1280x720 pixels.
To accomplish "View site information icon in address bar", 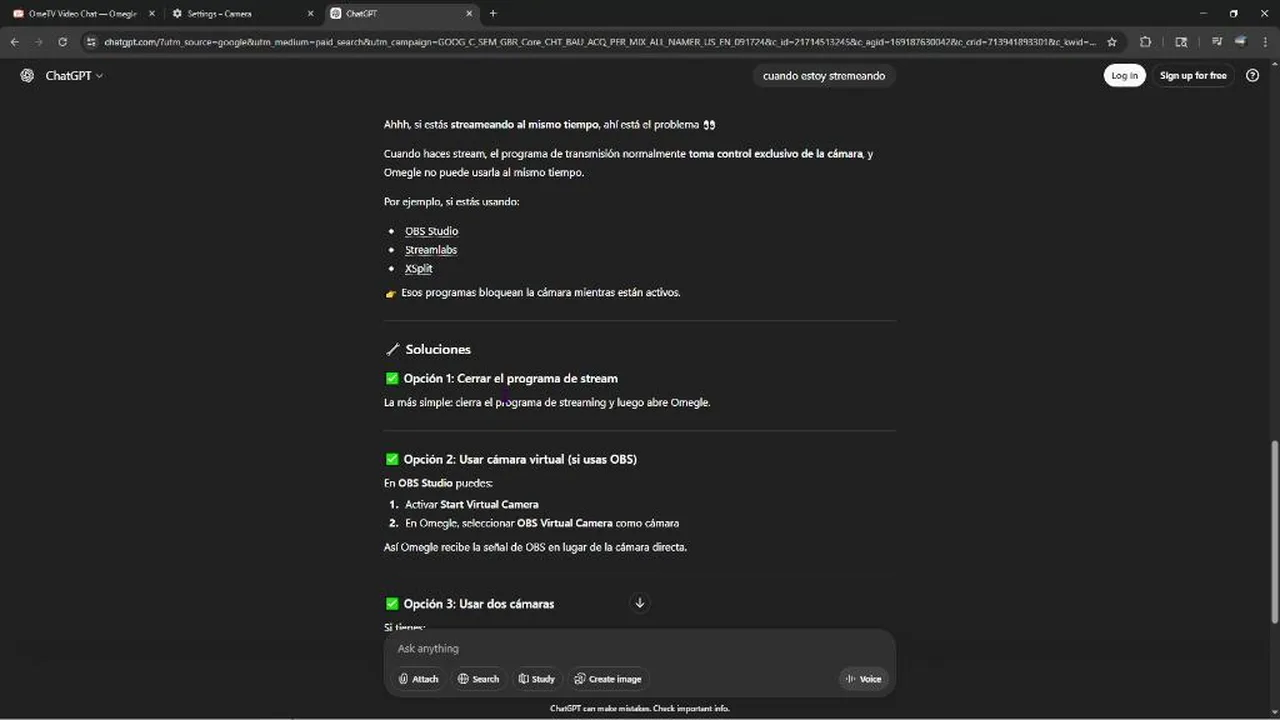I will point(91,42).
